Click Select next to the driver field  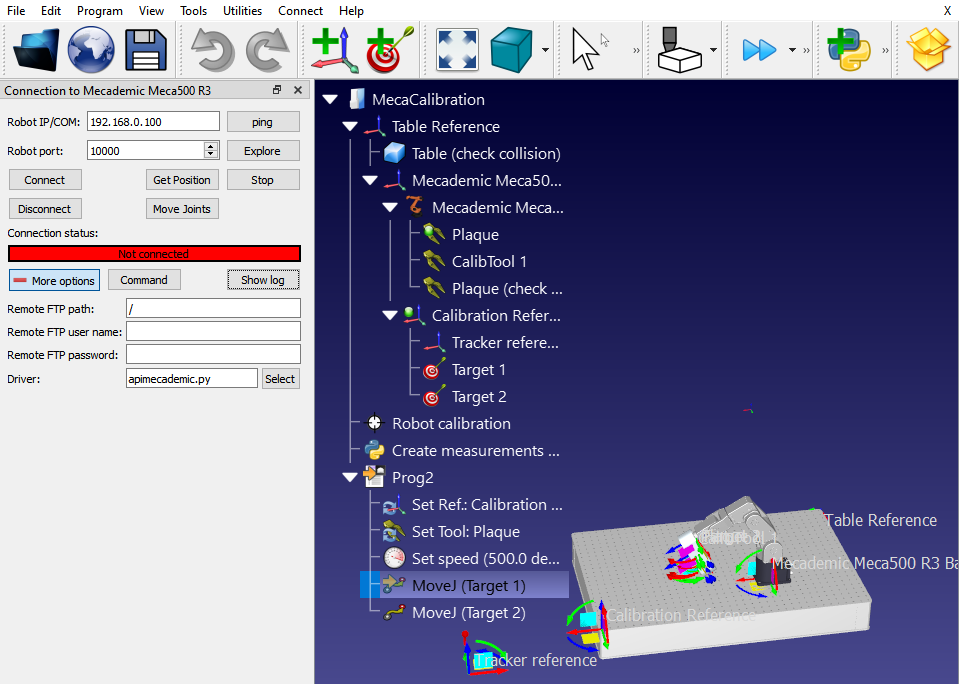(x=280, y=379)
